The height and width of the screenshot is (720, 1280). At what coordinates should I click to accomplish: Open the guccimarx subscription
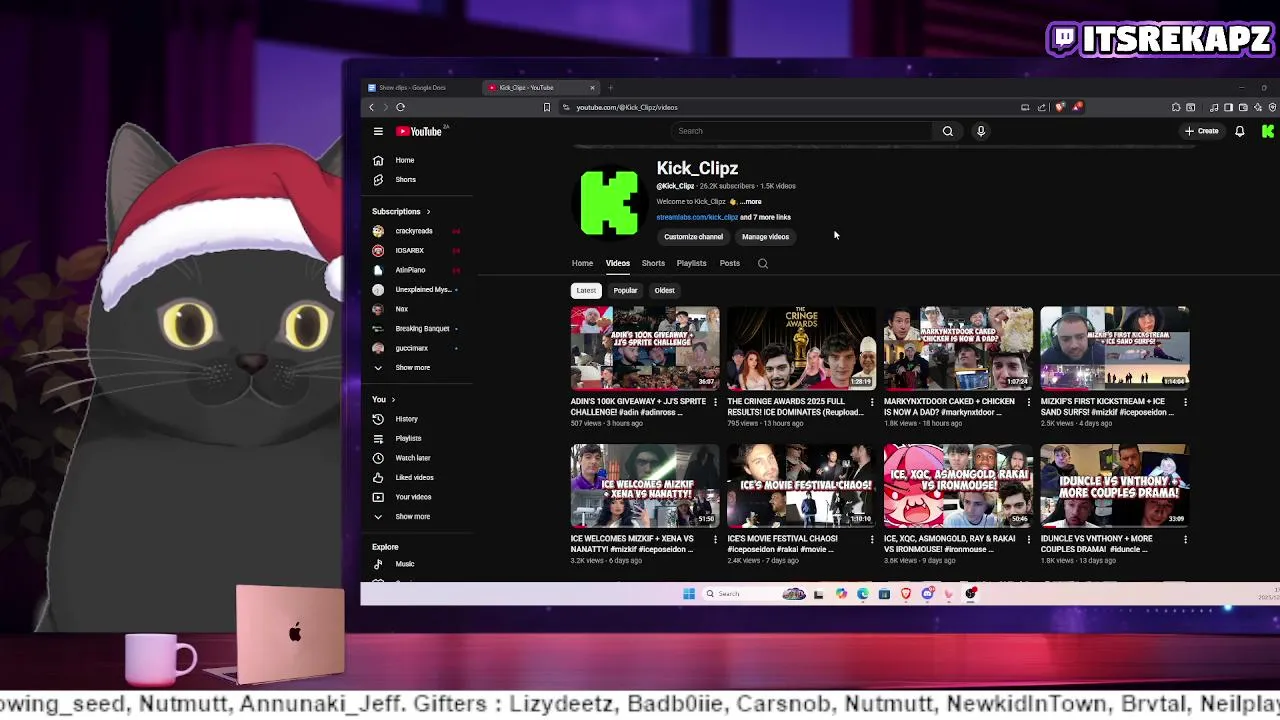tap(412, 348)
